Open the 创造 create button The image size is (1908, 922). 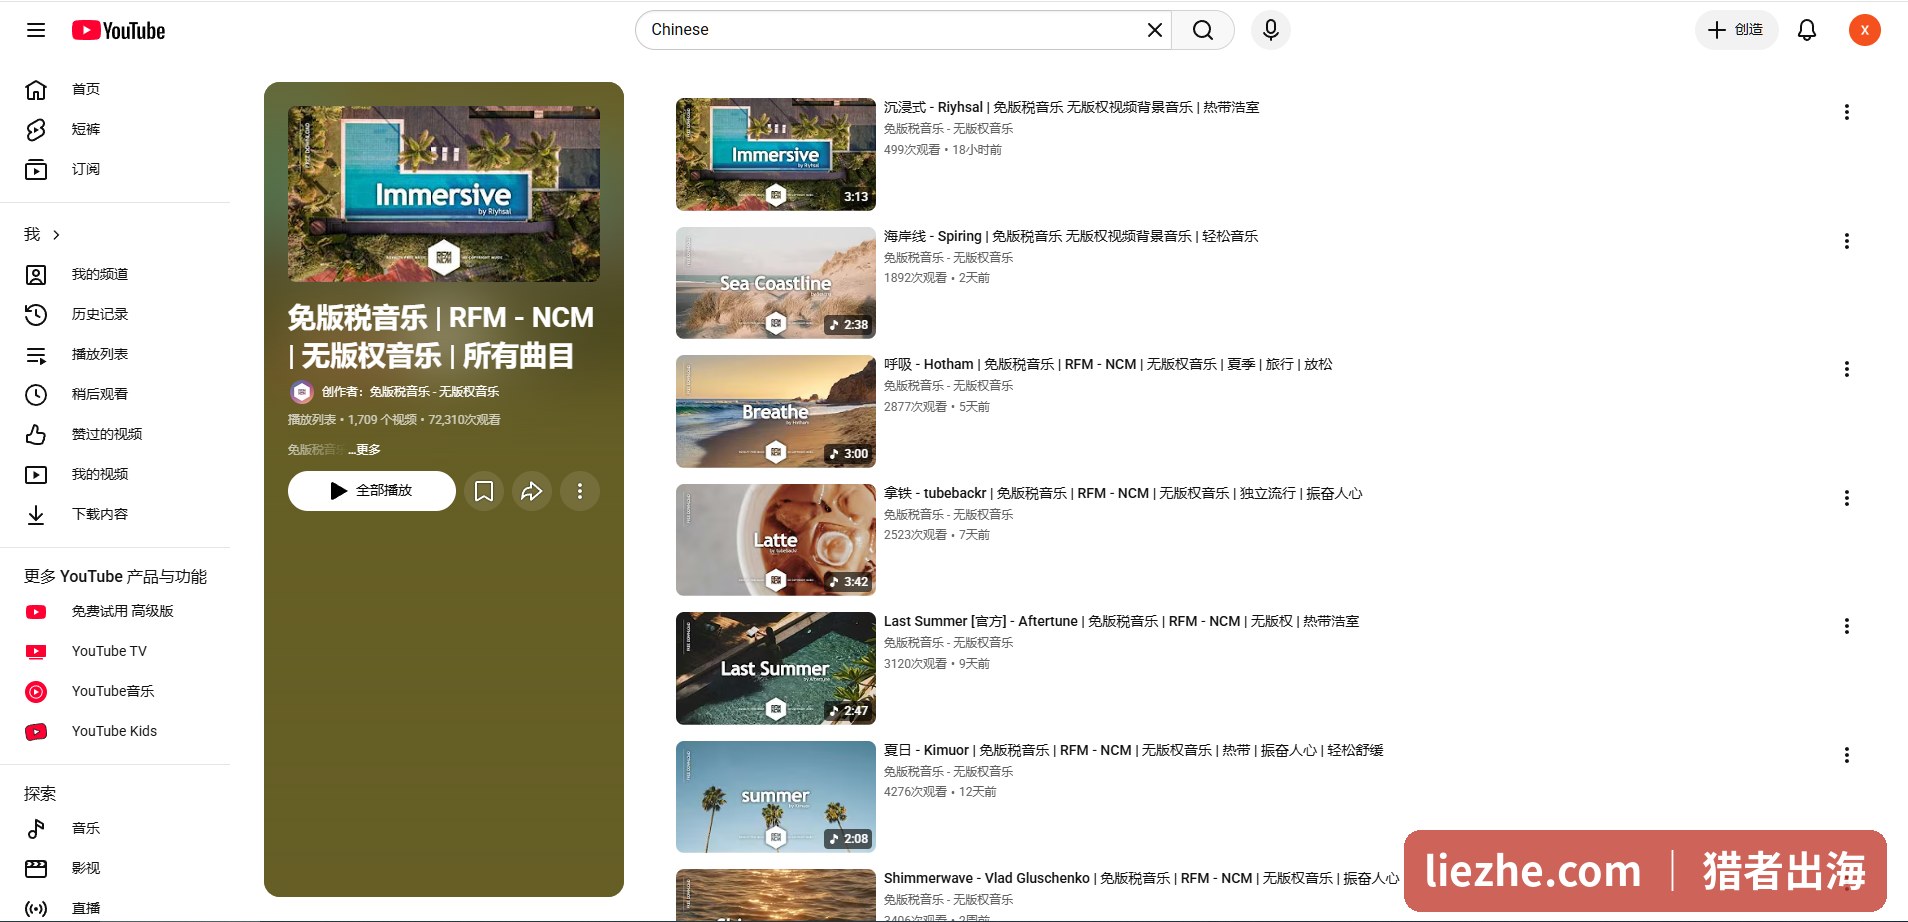1736,30
